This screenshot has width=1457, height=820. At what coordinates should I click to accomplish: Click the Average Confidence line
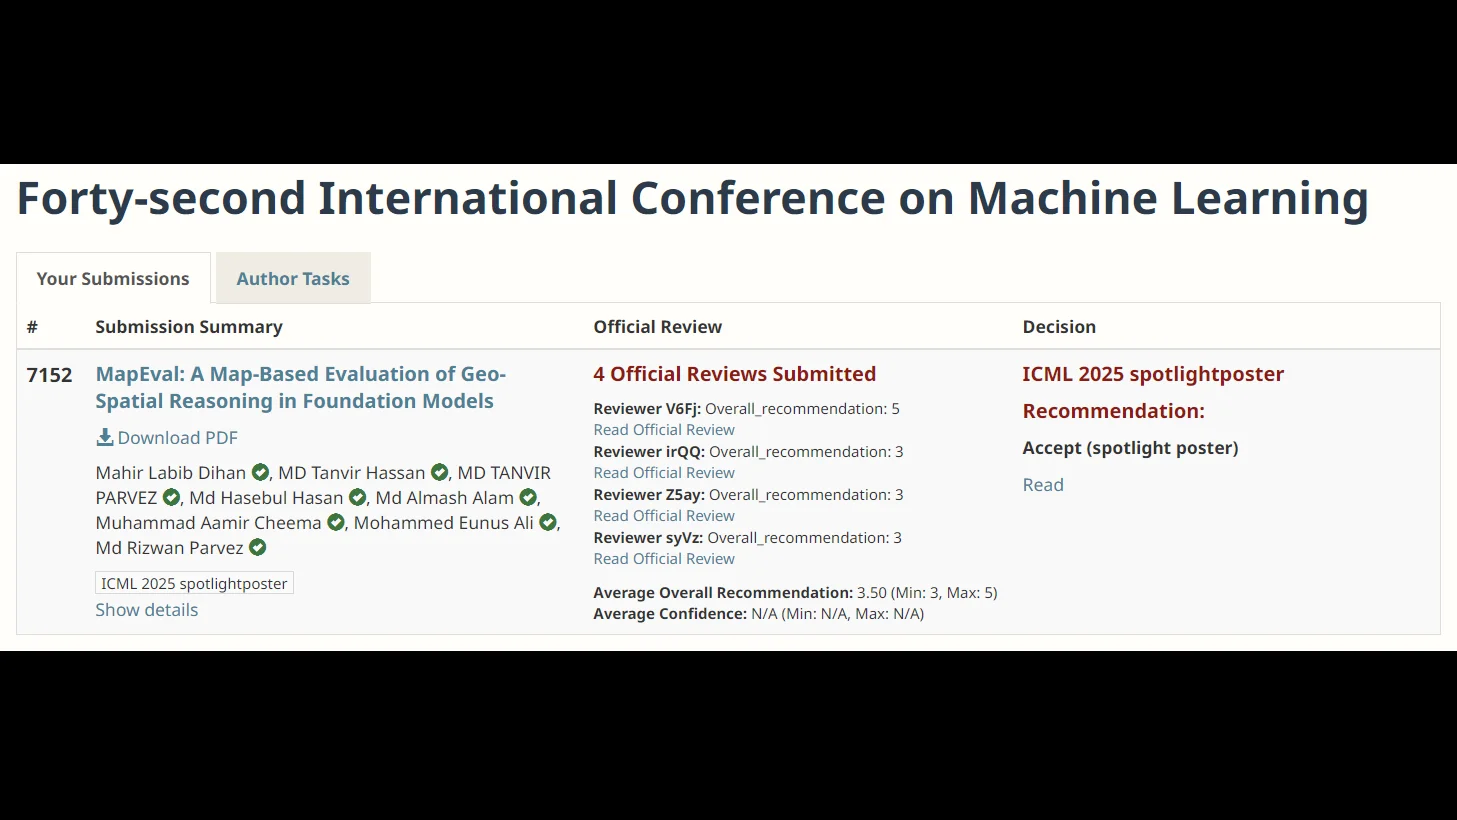tap(759, 614)
